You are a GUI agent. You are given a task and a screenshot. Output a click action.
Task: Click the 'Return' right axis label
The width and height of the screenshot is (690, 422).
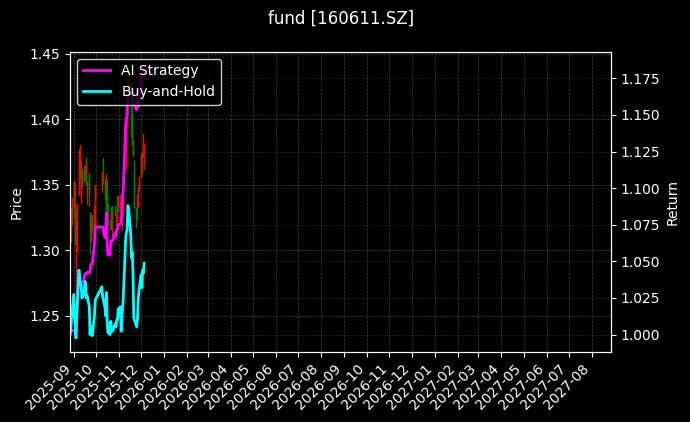[672, 204]
